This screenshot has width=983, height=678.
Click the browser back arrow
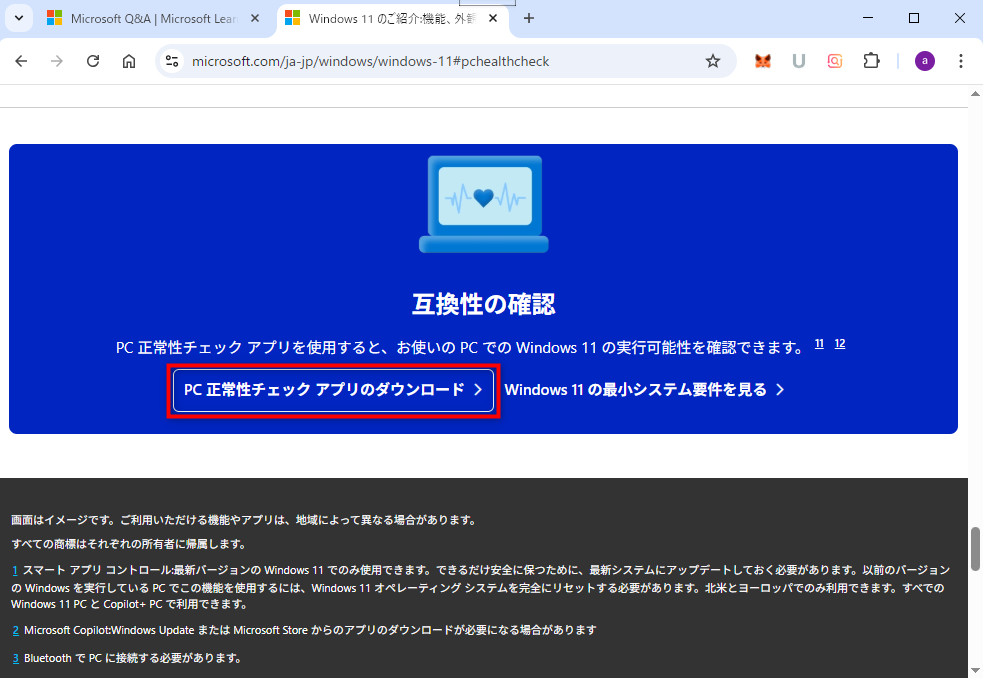(x=21, y=61)
